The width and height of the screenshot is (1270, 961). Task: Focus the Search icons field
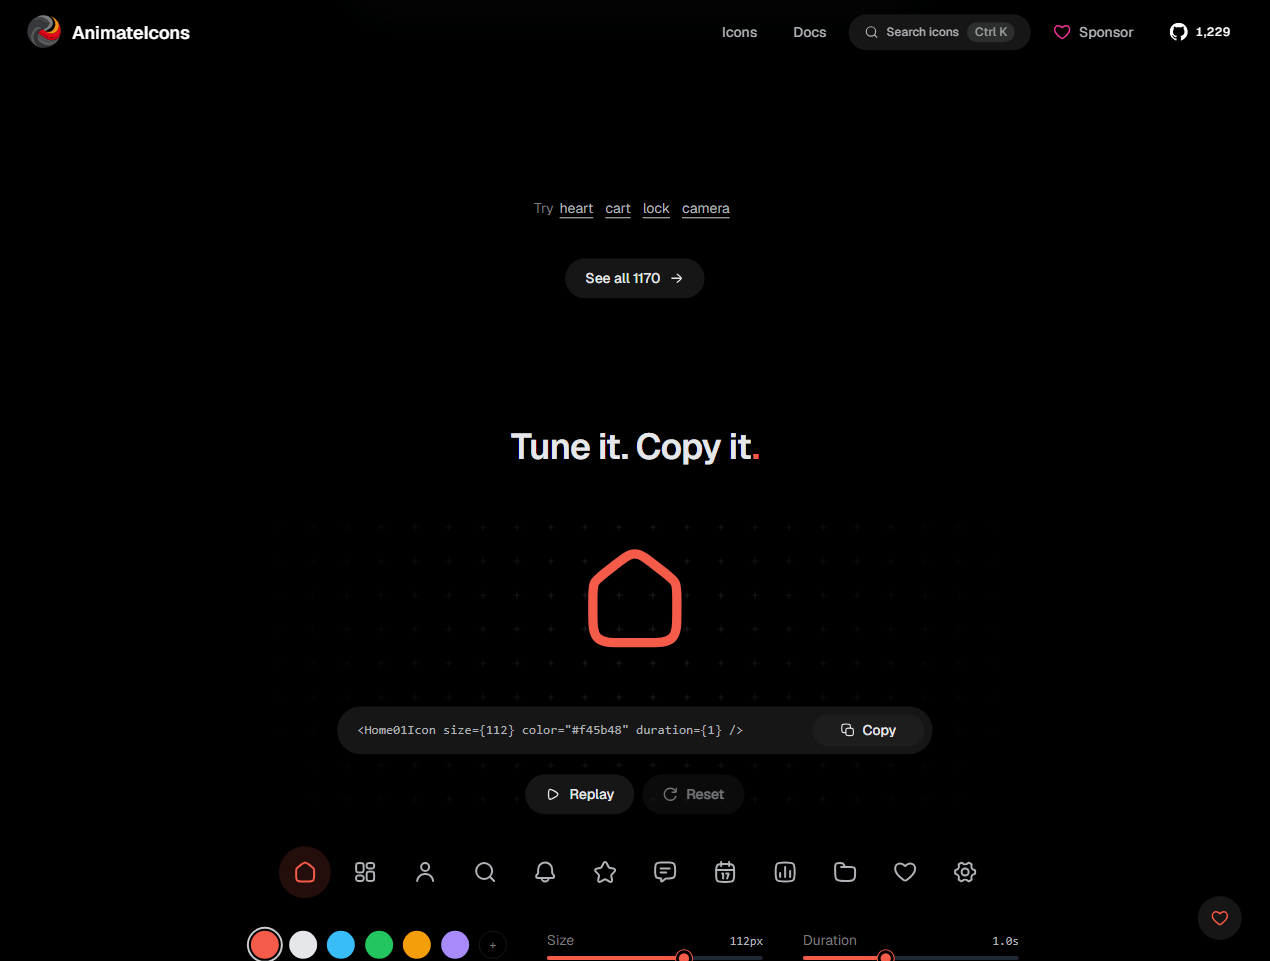pyautogui.click(x=939, y=32)
